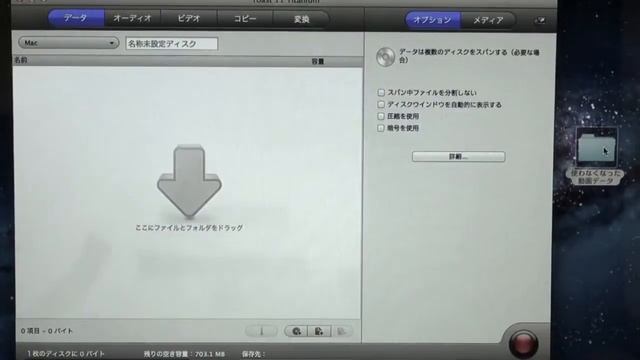Open the 変換 tab

tap(301, 19)
